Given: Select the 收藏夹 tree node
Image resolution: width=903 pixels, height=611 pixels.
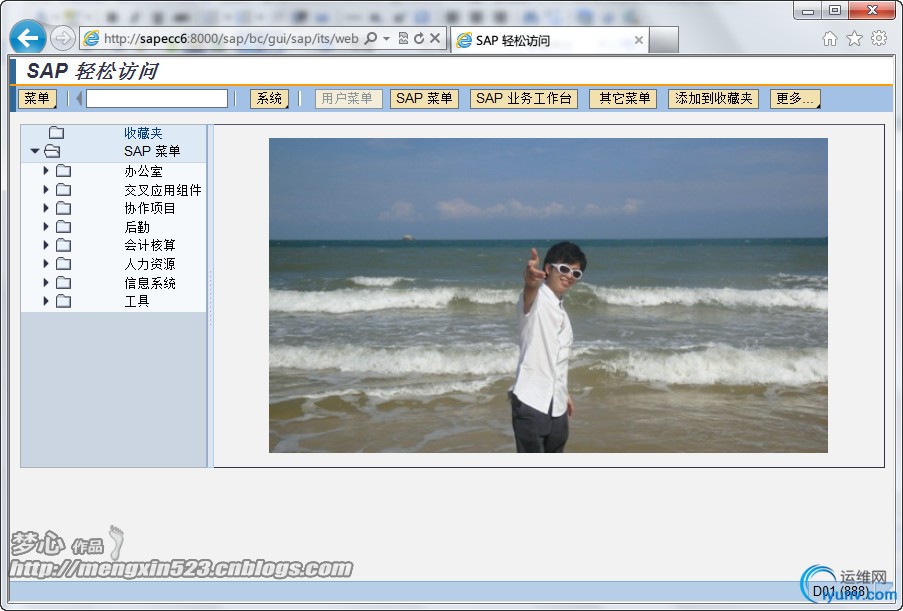Looking at the screenshot, I should tap(143, 133).
